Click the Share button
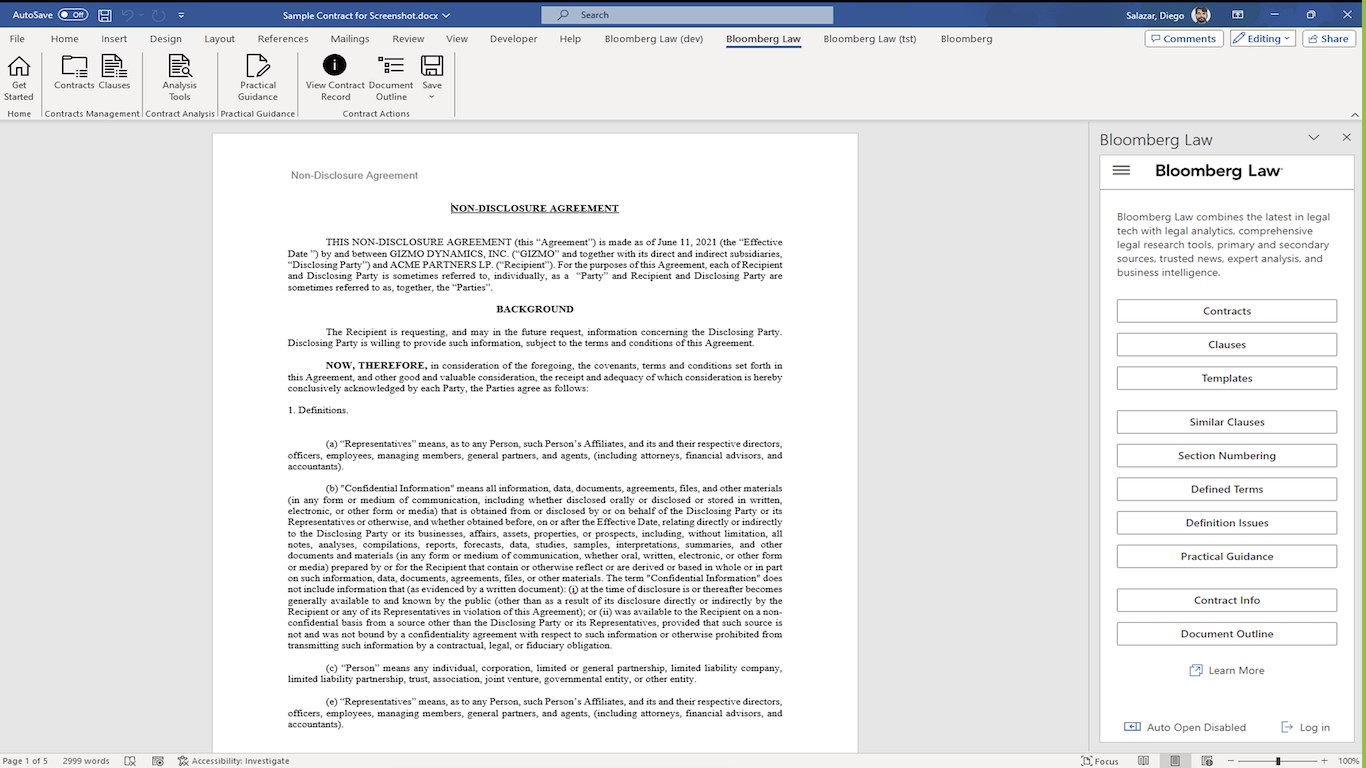Screen dimensions: 1366x768 (x=1328, y=38)
